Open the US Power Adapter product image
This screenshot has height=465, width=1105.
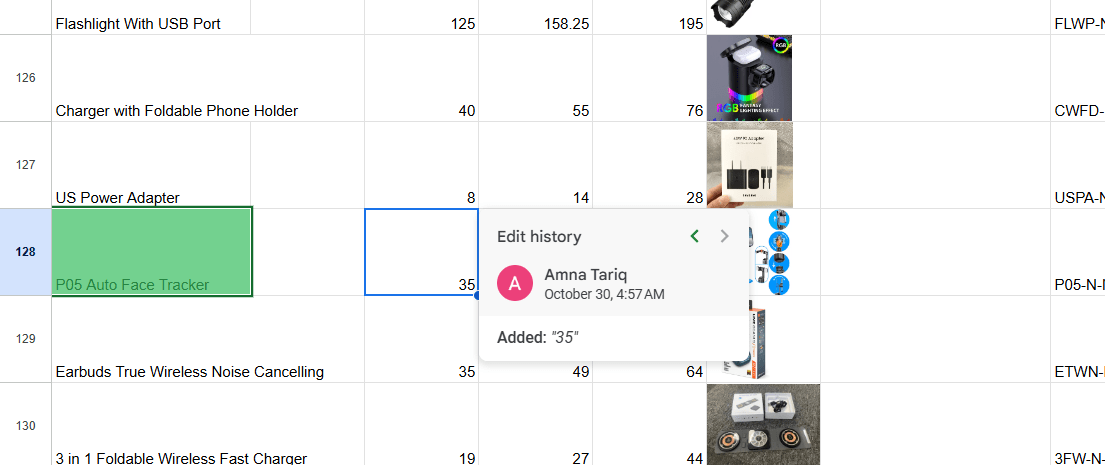749,165
